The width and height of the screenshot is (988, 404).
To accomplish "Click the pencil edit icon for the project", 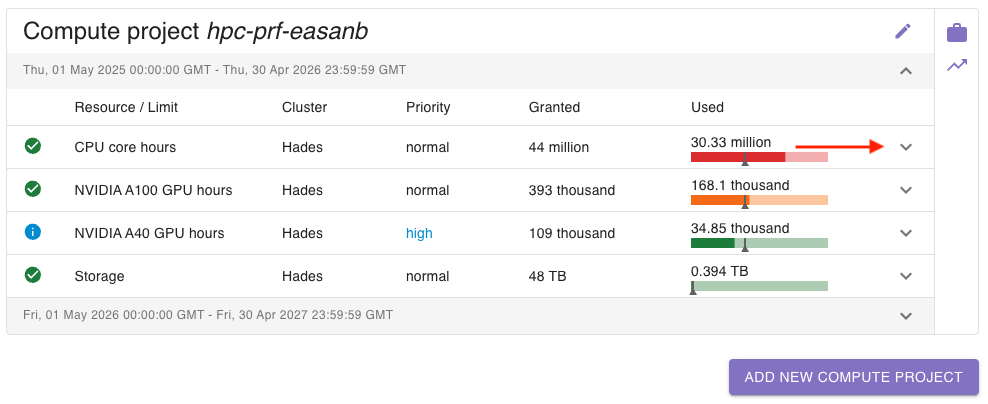I will pyautogui.click(x=903, y=31).
